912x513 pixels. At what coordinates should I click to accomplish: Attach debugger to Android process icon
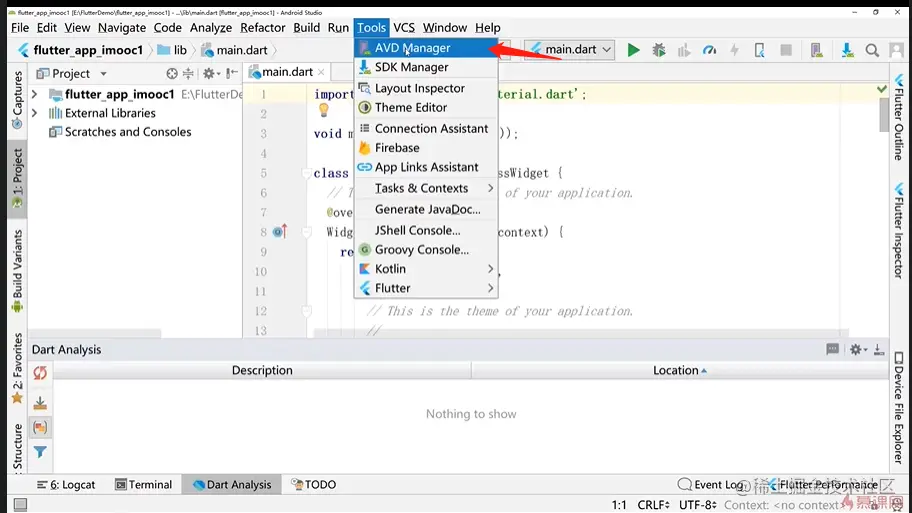pyautogui.click(x=760, y=50)
